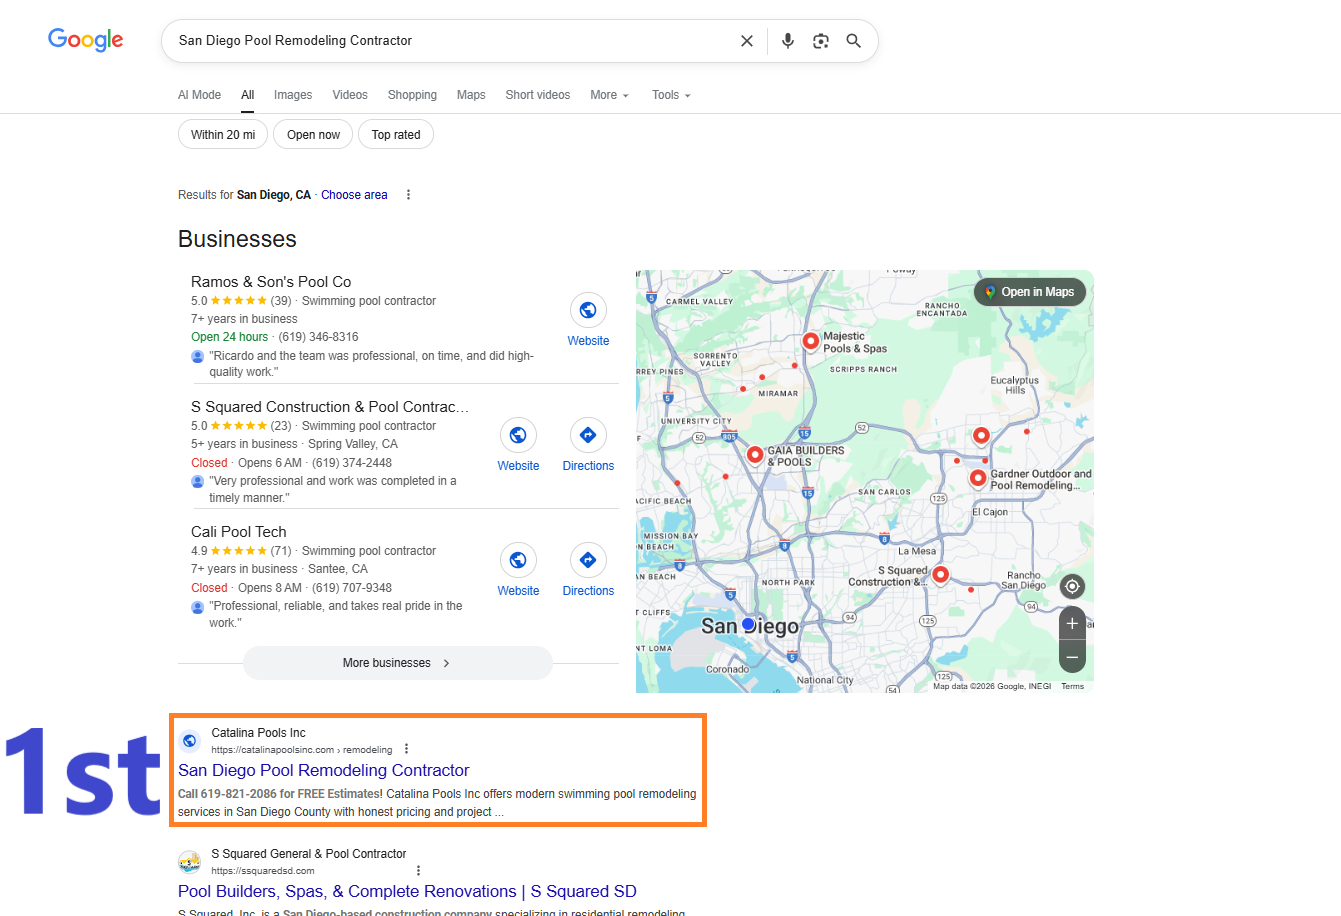The height and width of the screenshot is (916, 1341).
Task: Toggle the Top rated filter
Action: click(396, 135)
